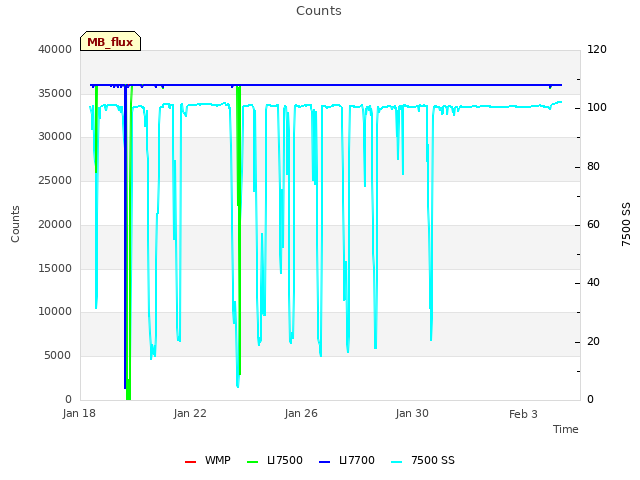Click the MB_flux label tag
The image size is (640, 480).
click(110, 41)
